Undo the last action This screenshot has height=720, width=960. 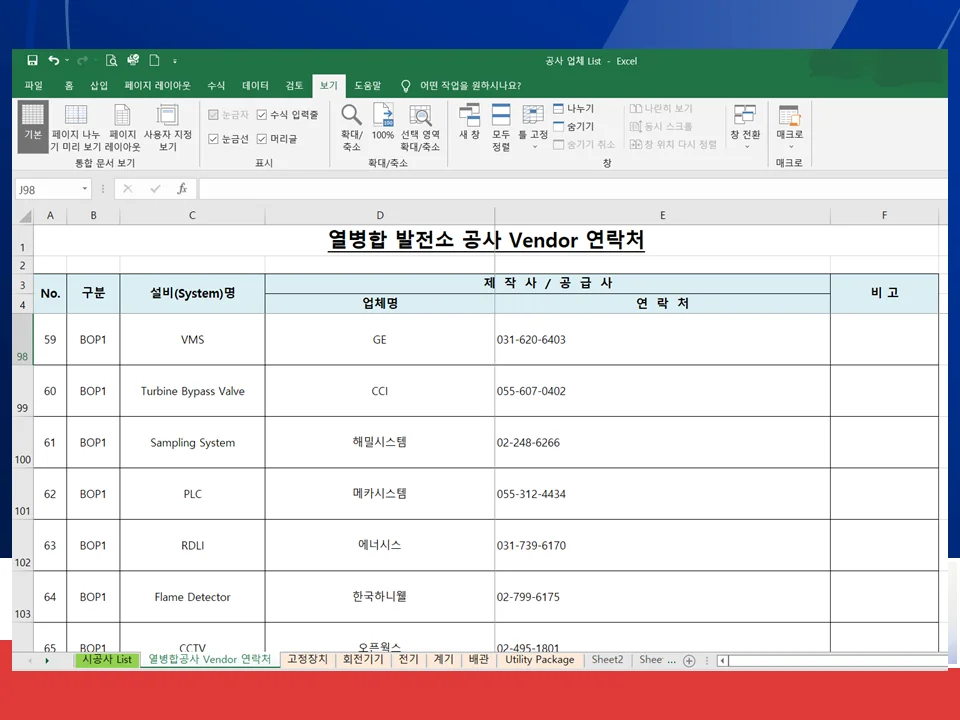click(54, 60)
